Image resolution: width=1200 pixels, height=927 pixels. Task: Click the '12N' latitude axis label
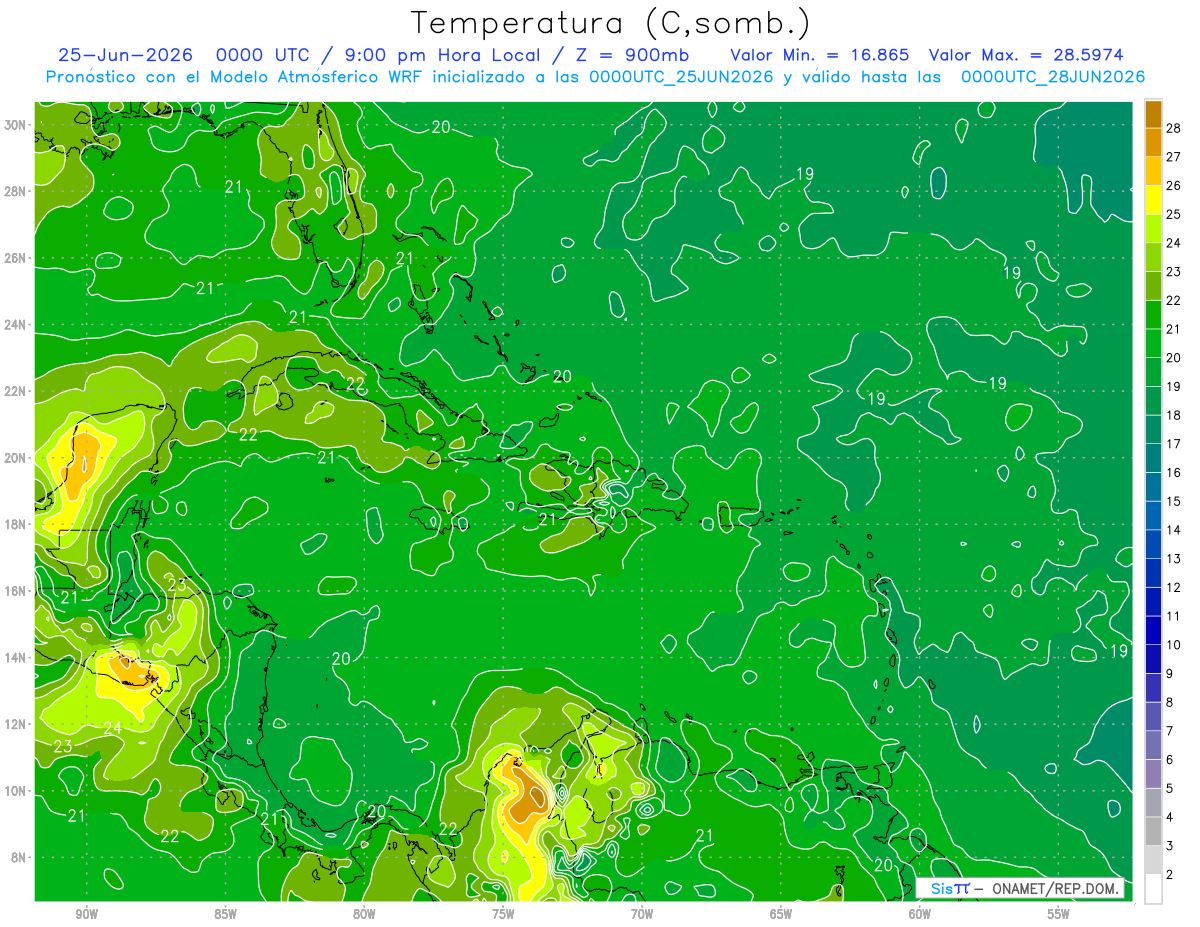pyautogui.click(x=17, y=724)
